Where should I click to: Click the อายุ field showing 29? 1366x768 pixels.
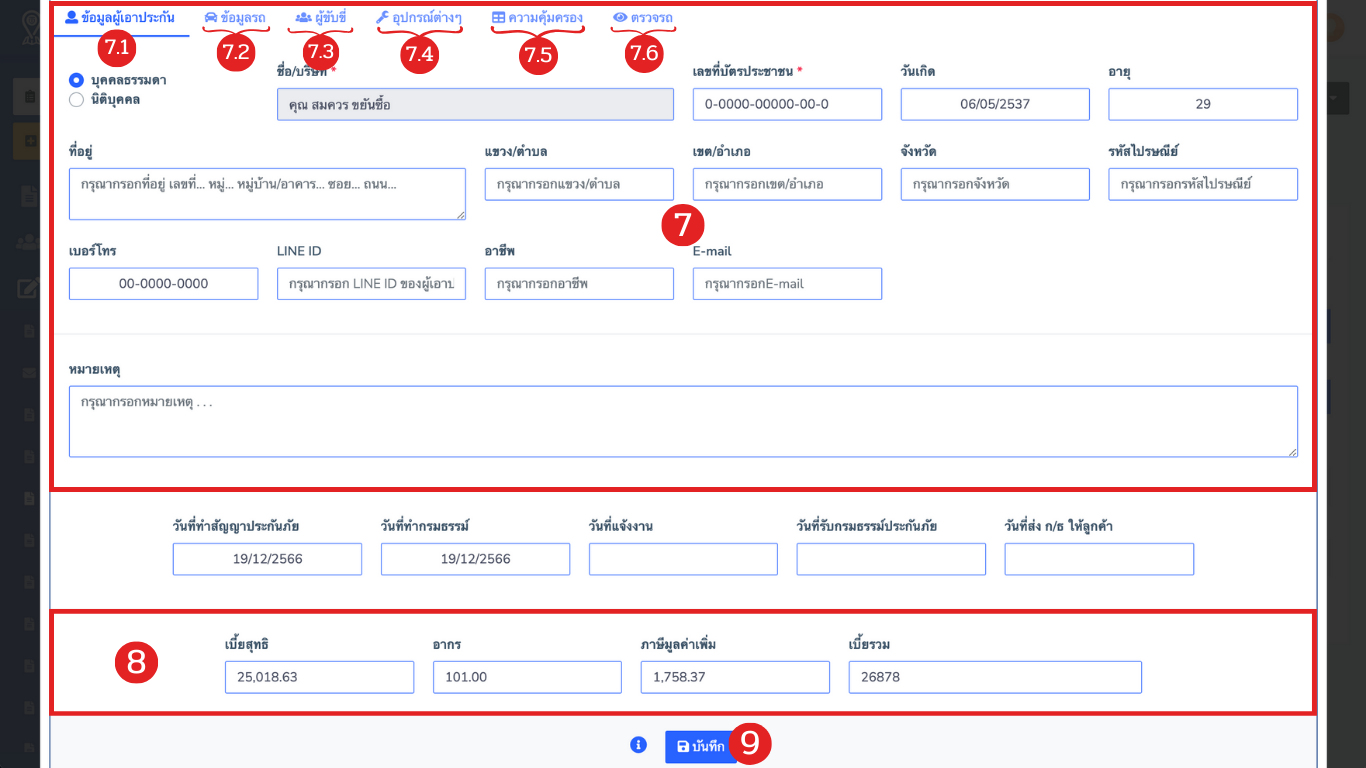1203,104
